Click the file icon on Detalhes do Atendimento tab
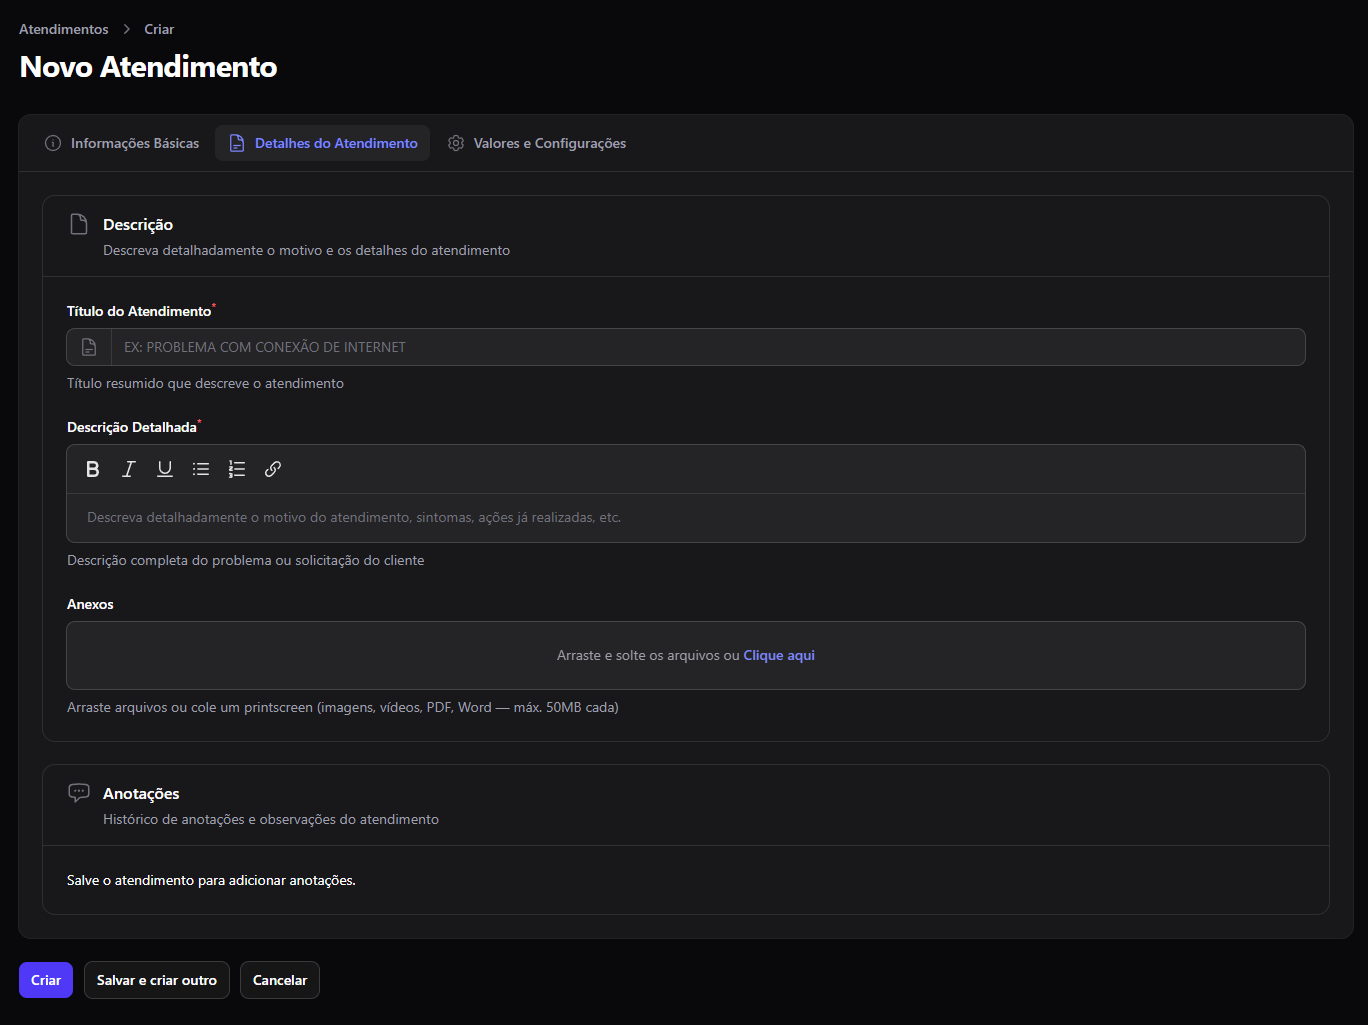 pyautogui.click(x=237, y=143)
